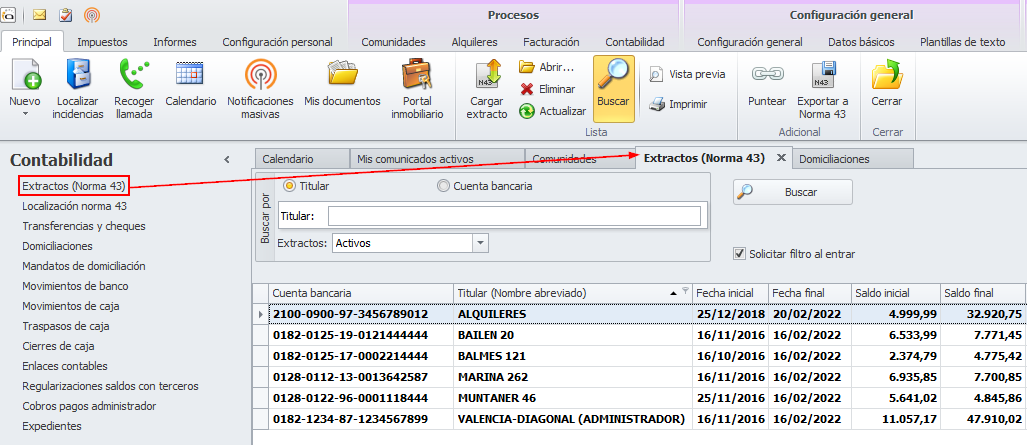Toggle the Buscar magnifier ribbon button
Image resolution: width=1027 pixels, height=445 pixels.
[x=614, y=88]
